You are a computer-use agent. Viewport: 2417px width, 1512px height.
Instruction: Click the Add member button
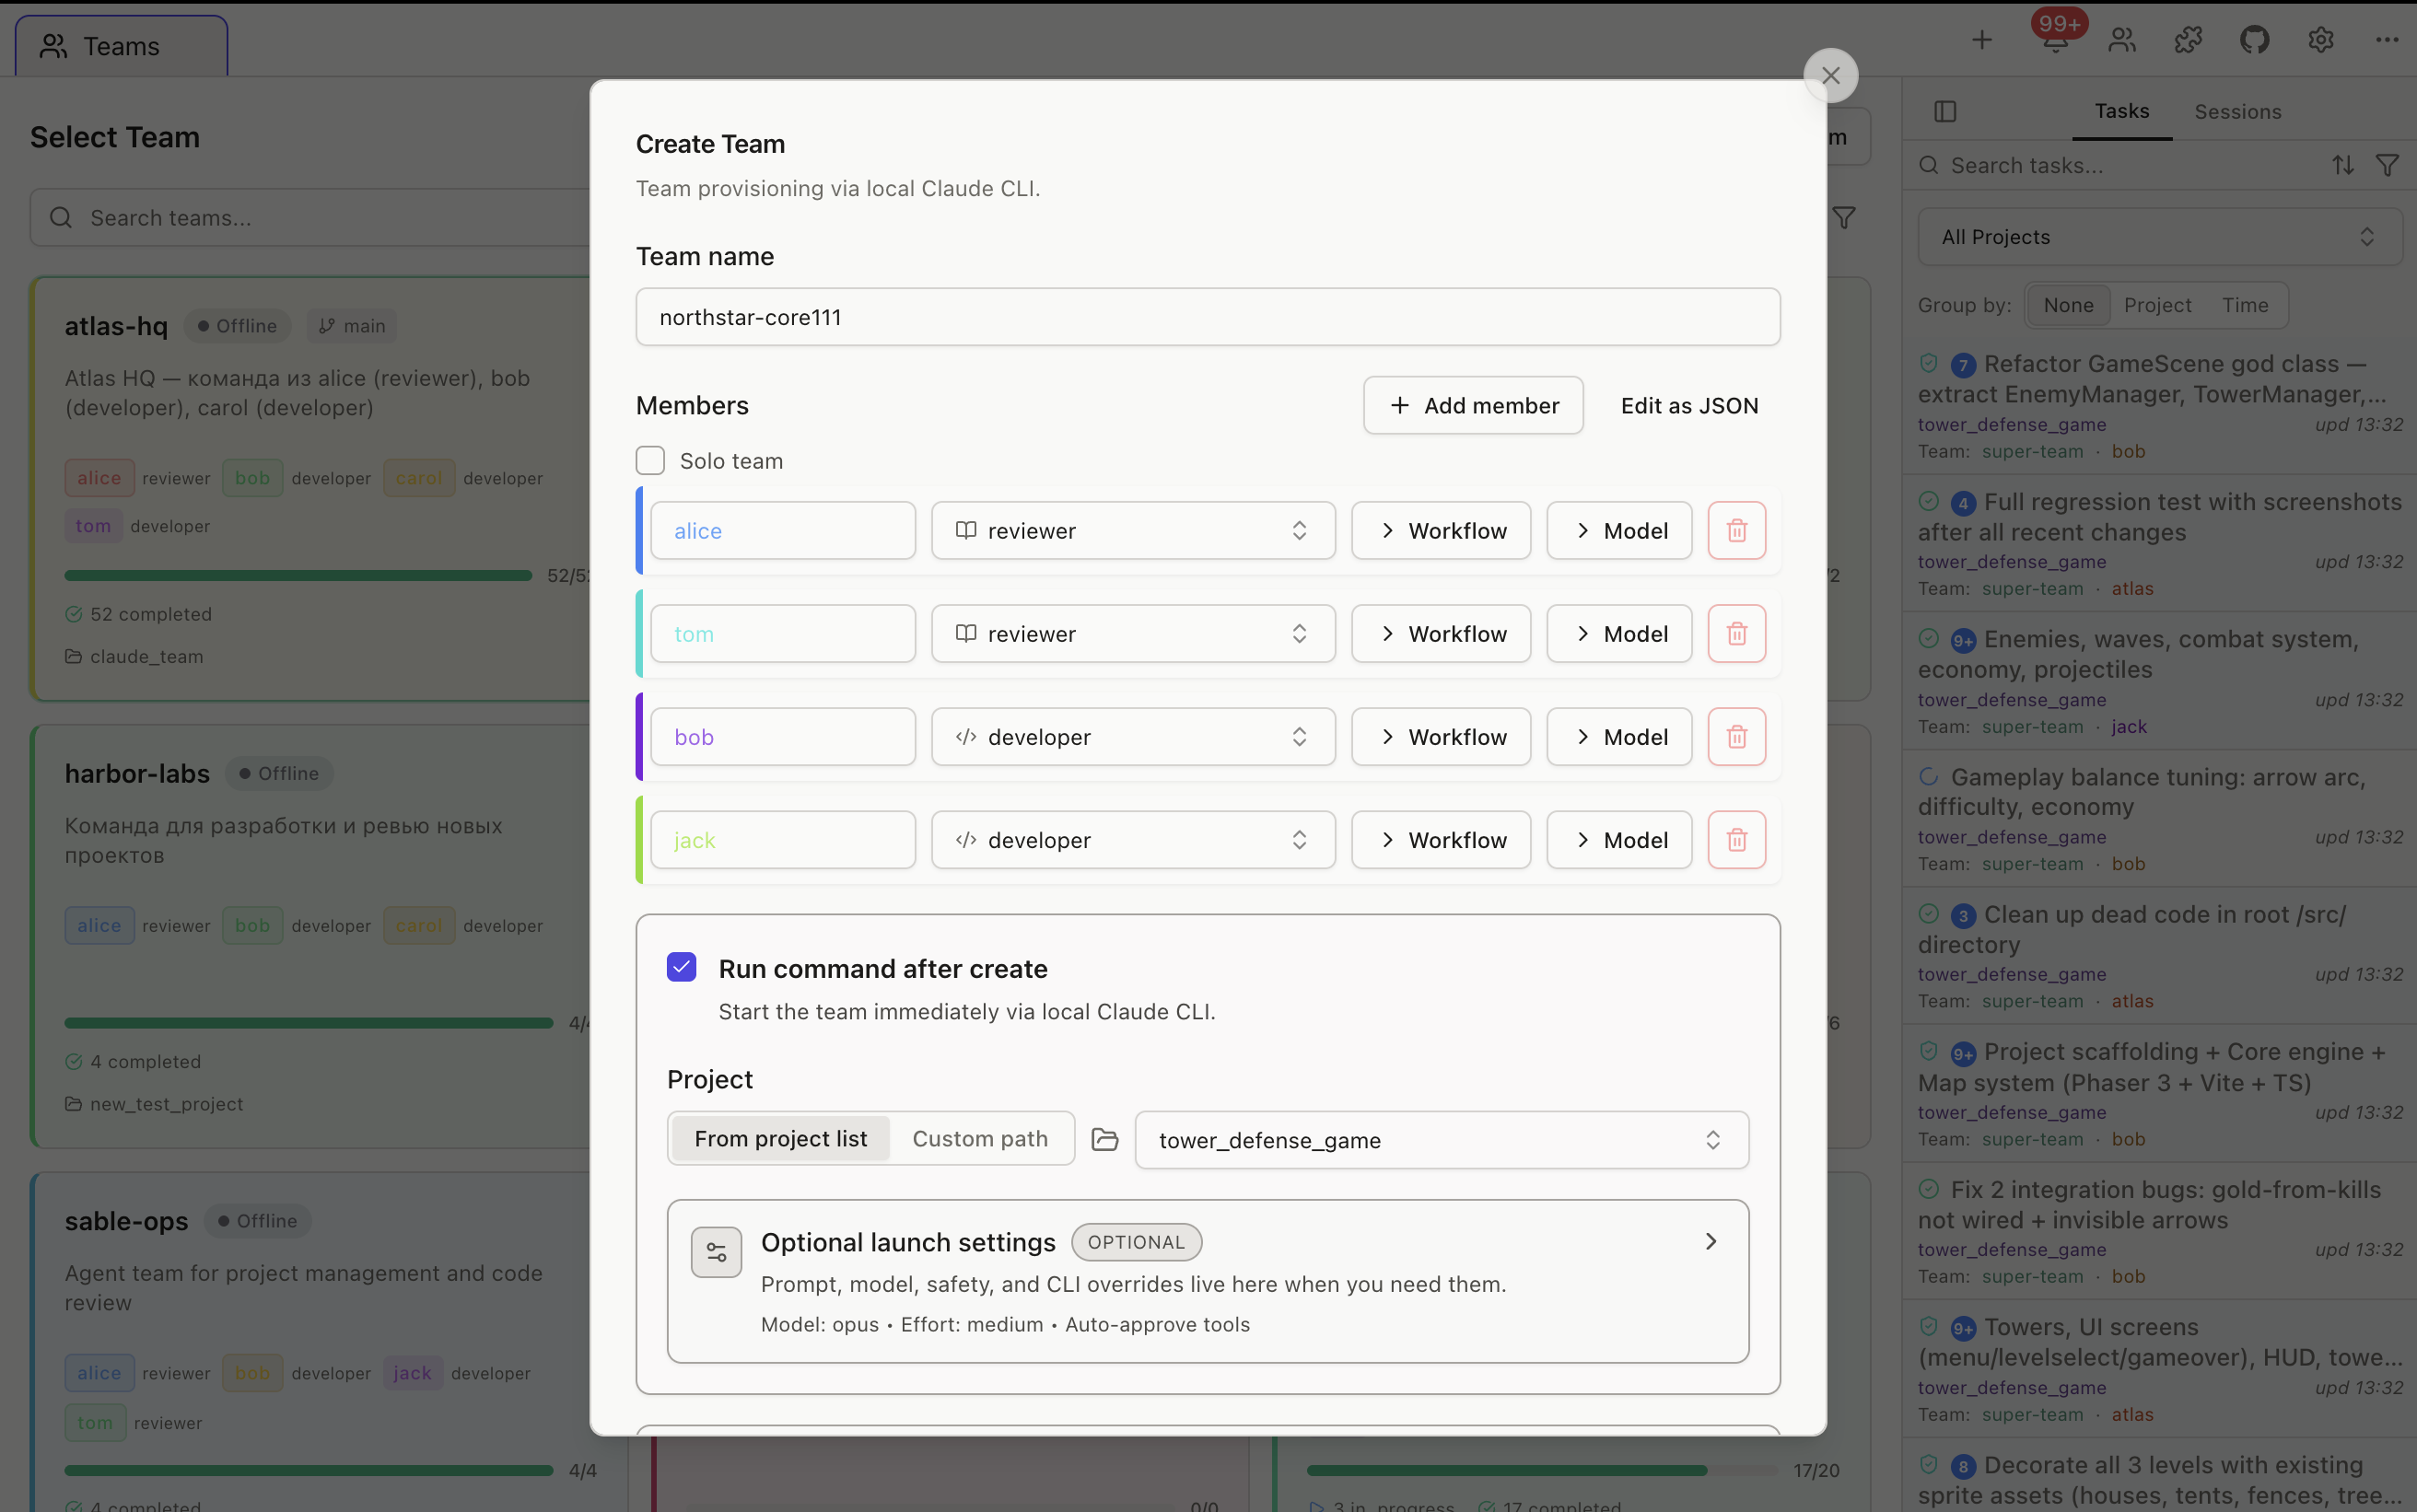[1473, 405]
